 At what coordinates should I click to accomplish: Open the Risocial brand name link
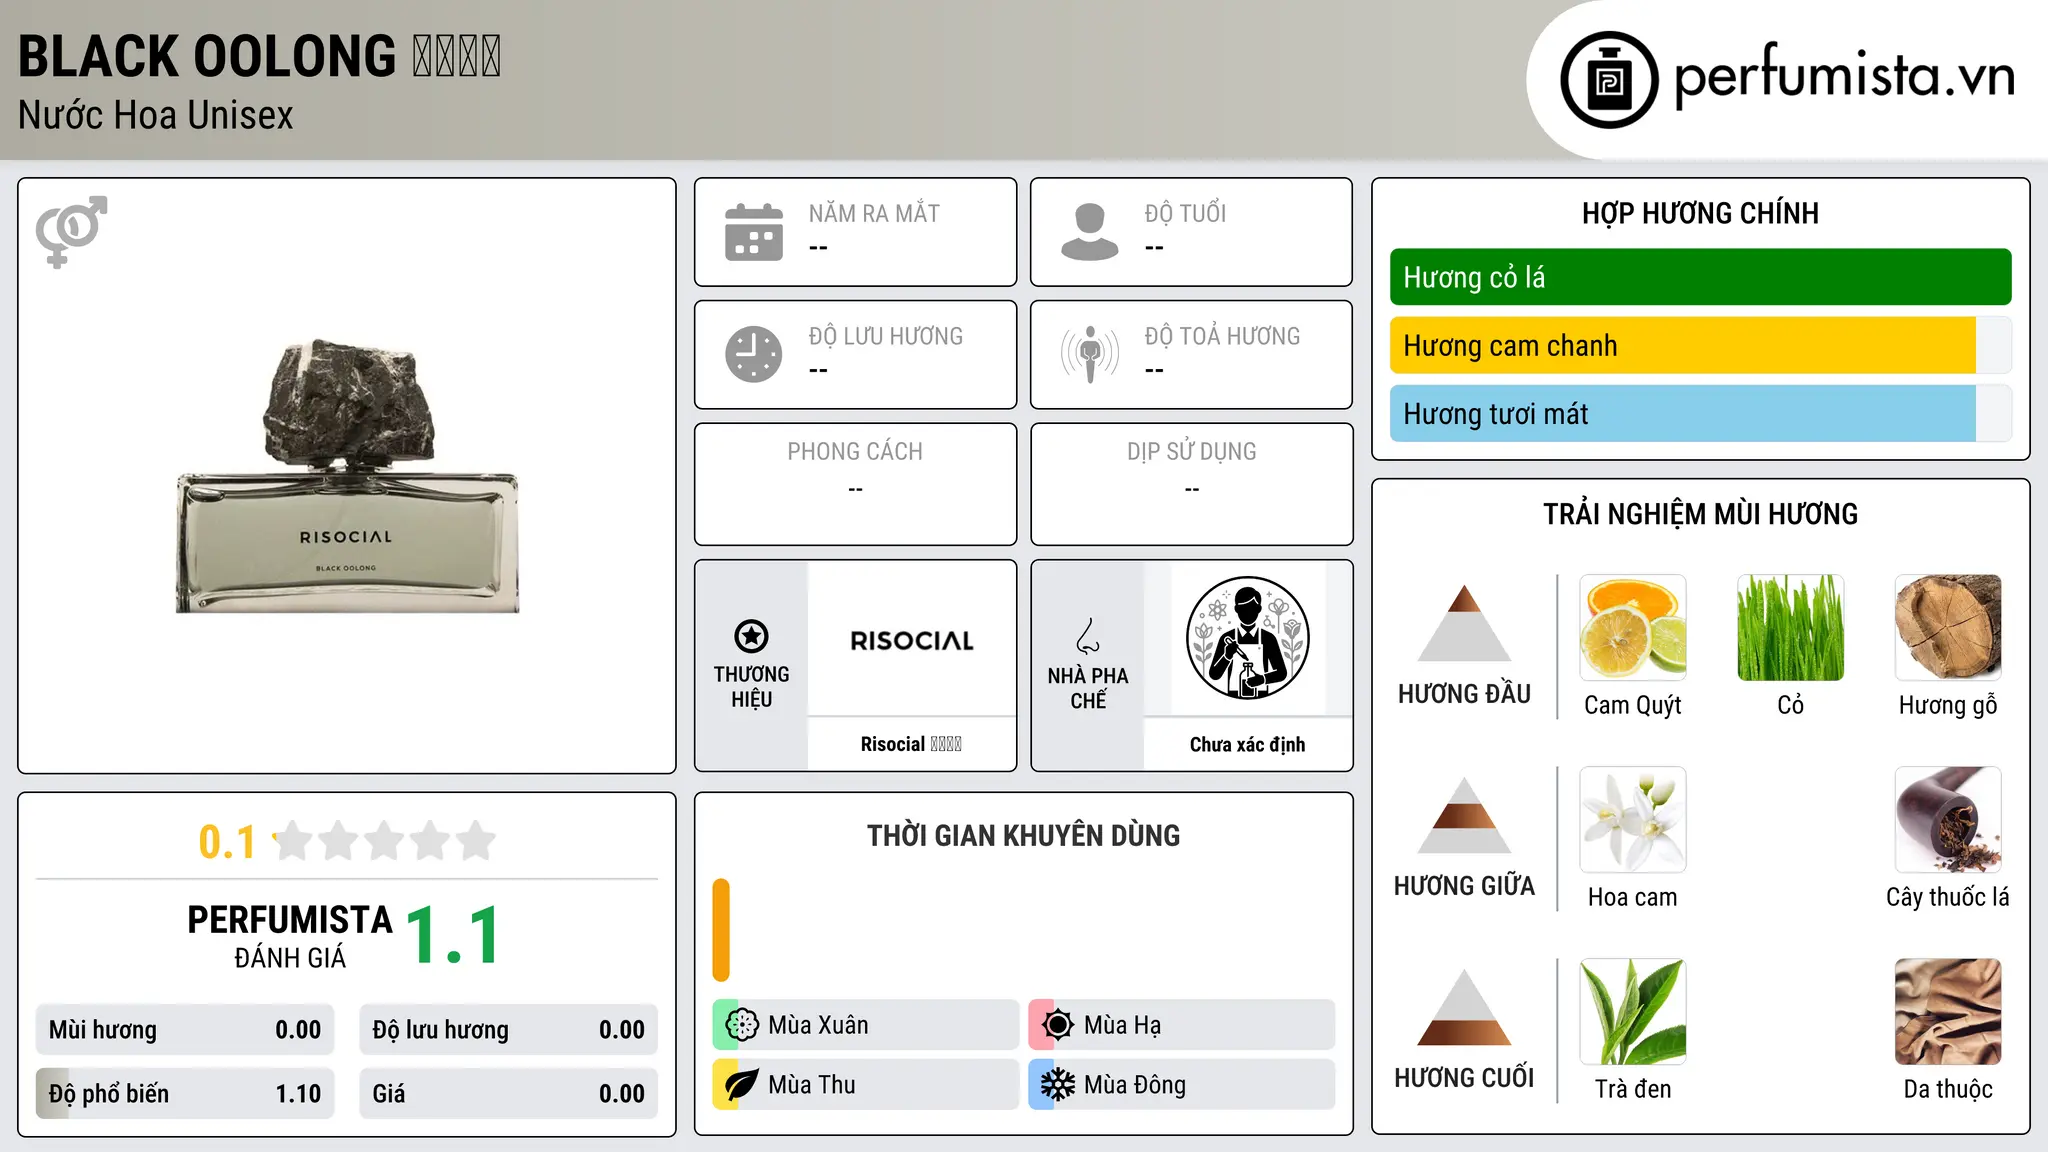[x=911, y=744]
